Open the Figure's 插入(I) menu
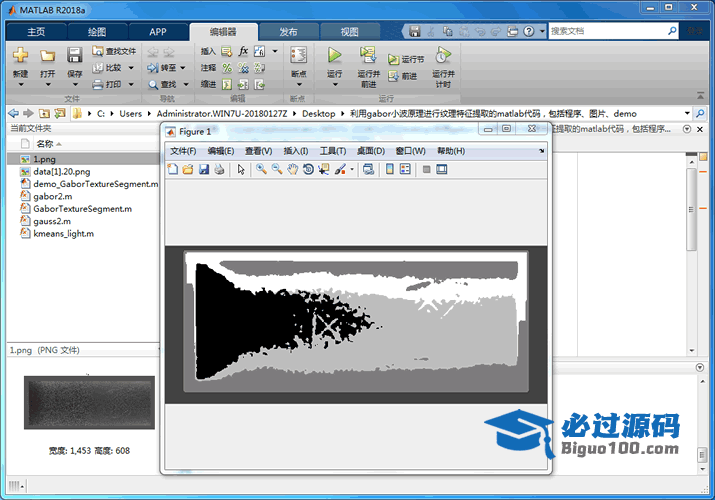715x500 pixels. (297, 151)
